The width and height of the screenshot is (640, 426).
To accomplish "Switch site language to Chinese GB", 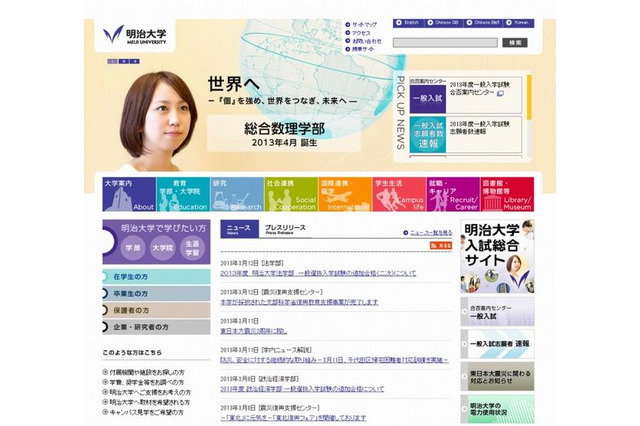I will tap(444, 23).
